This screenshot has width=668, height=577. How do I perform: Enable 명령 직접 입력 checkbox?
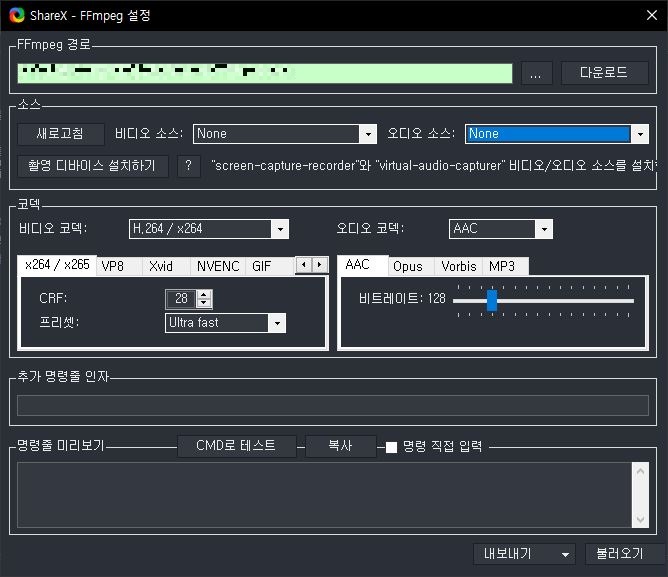[391, 447]
